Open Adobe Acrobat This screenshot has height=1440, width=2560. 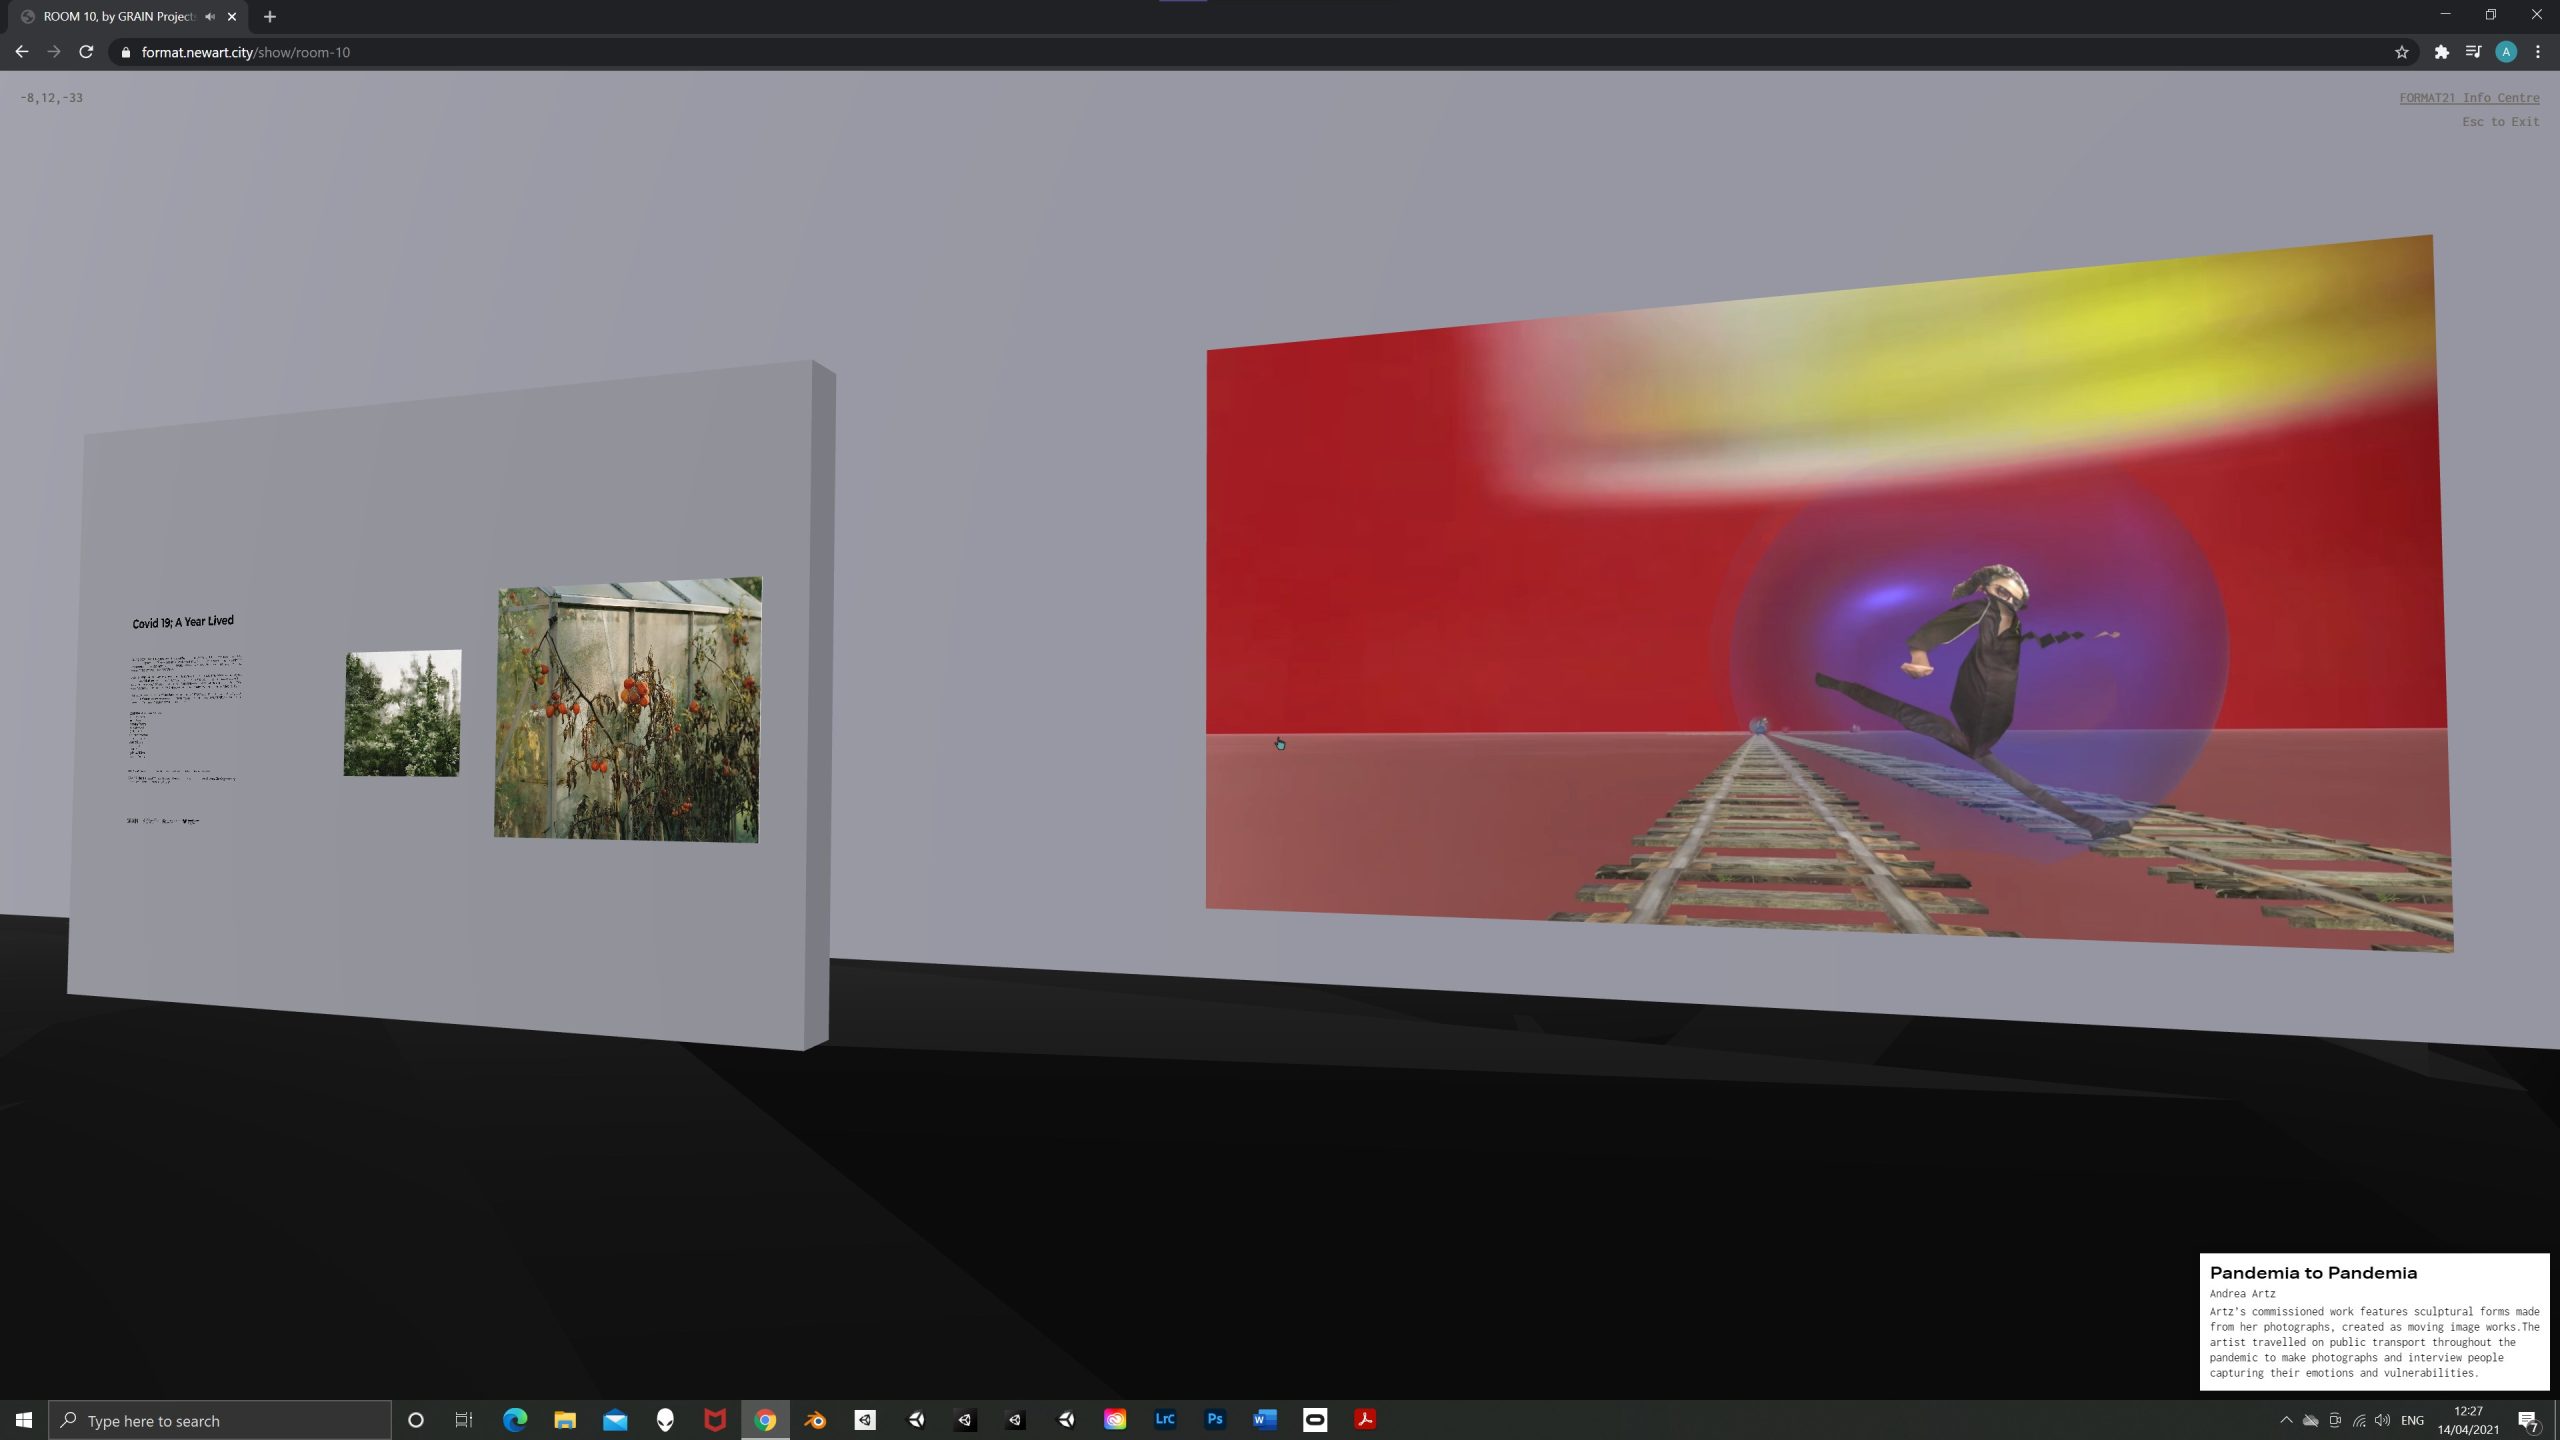click(x=1365, y=1420)
